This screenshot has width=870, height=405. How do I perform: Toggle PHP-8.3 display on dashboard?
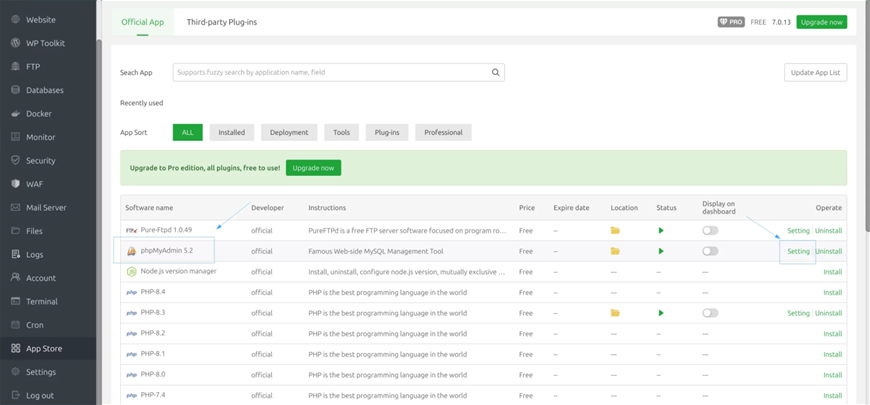coord(710,313)
